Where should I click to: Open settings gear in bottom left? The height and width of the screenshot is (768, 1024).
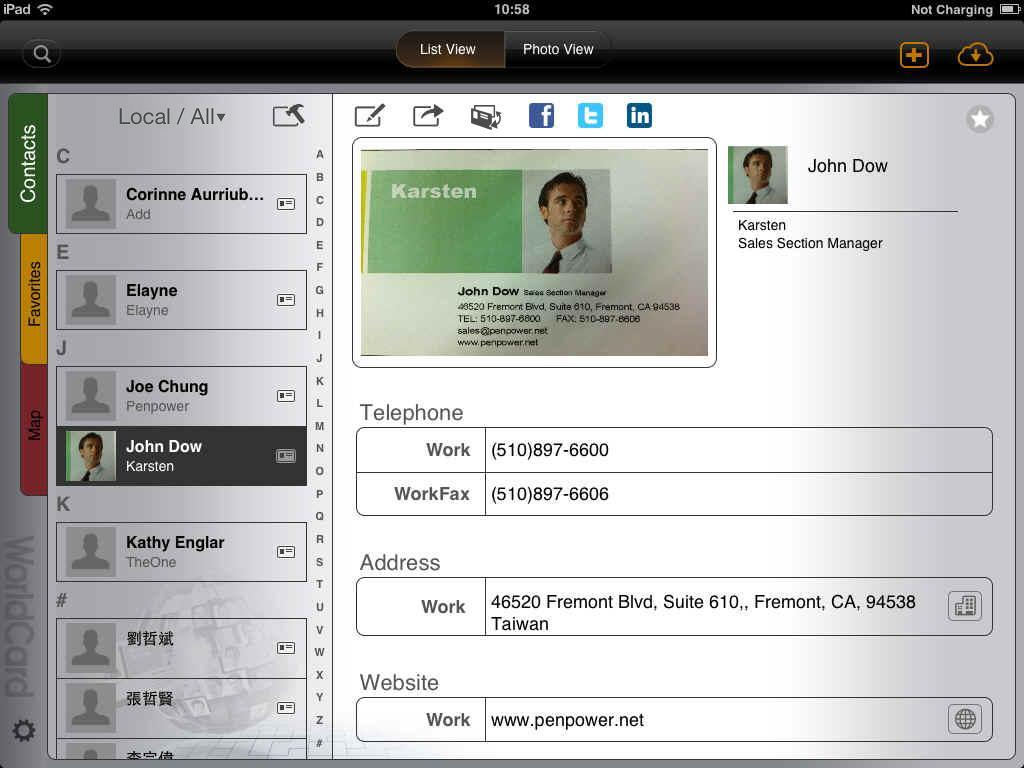click(x=24, y=731)
